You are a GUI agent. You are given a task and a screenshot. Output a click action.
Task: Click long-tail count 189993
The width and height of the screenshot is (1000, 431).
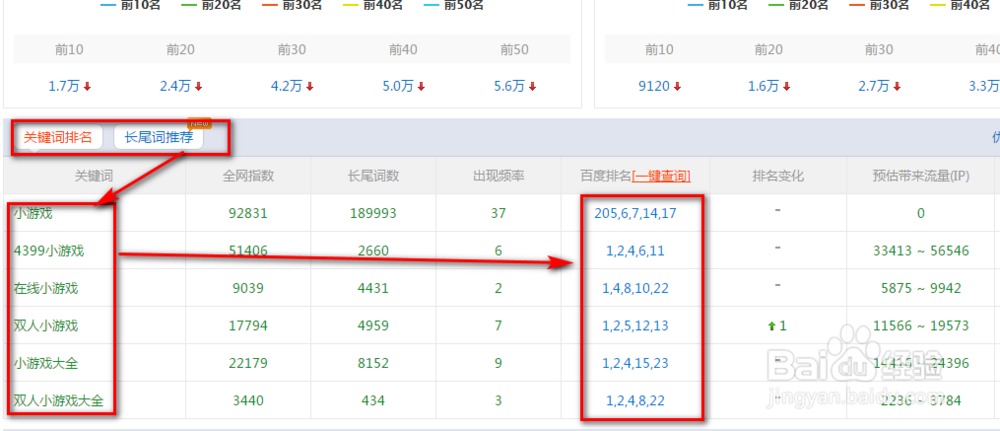[373, 214]
